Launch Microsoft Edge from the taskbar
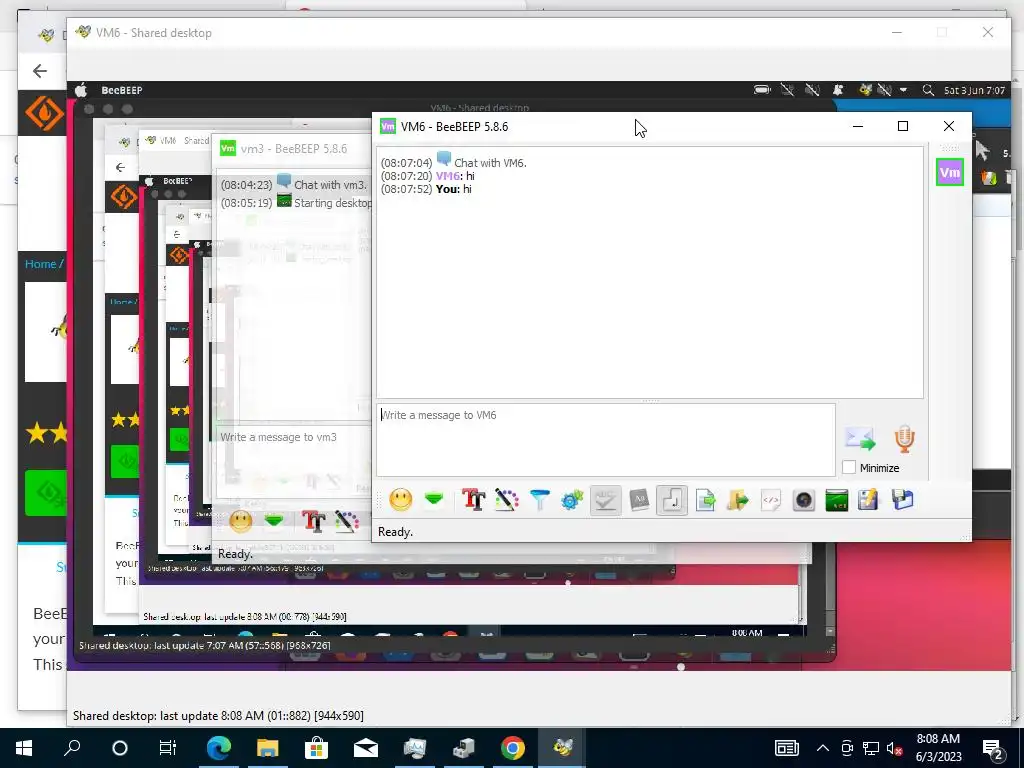Screen dimensions: 1024x768 pyautogui.click(x=218, y=748)
